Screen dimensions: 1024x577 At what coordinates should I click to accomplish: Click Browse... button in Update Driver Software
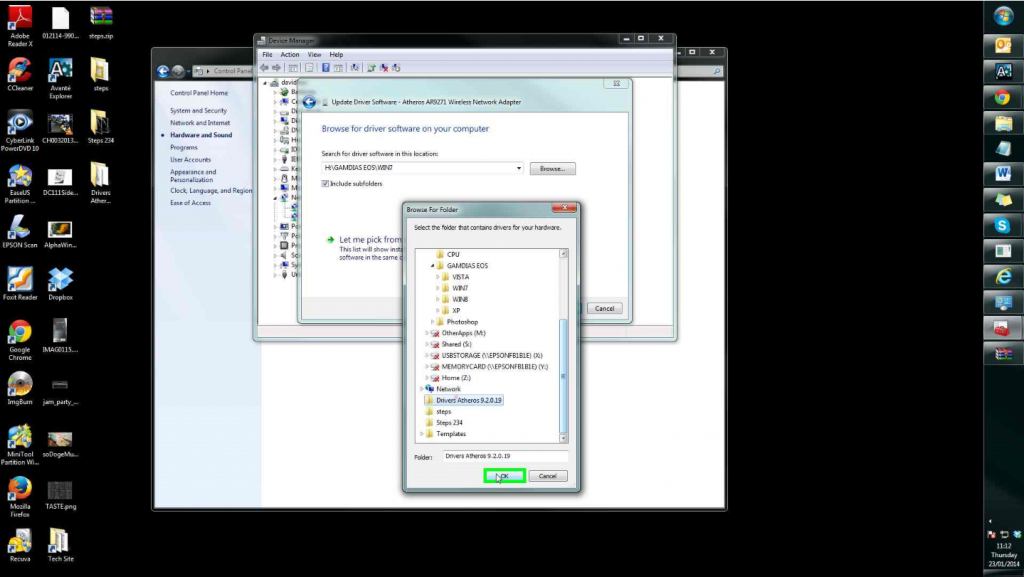pos(552,168)
